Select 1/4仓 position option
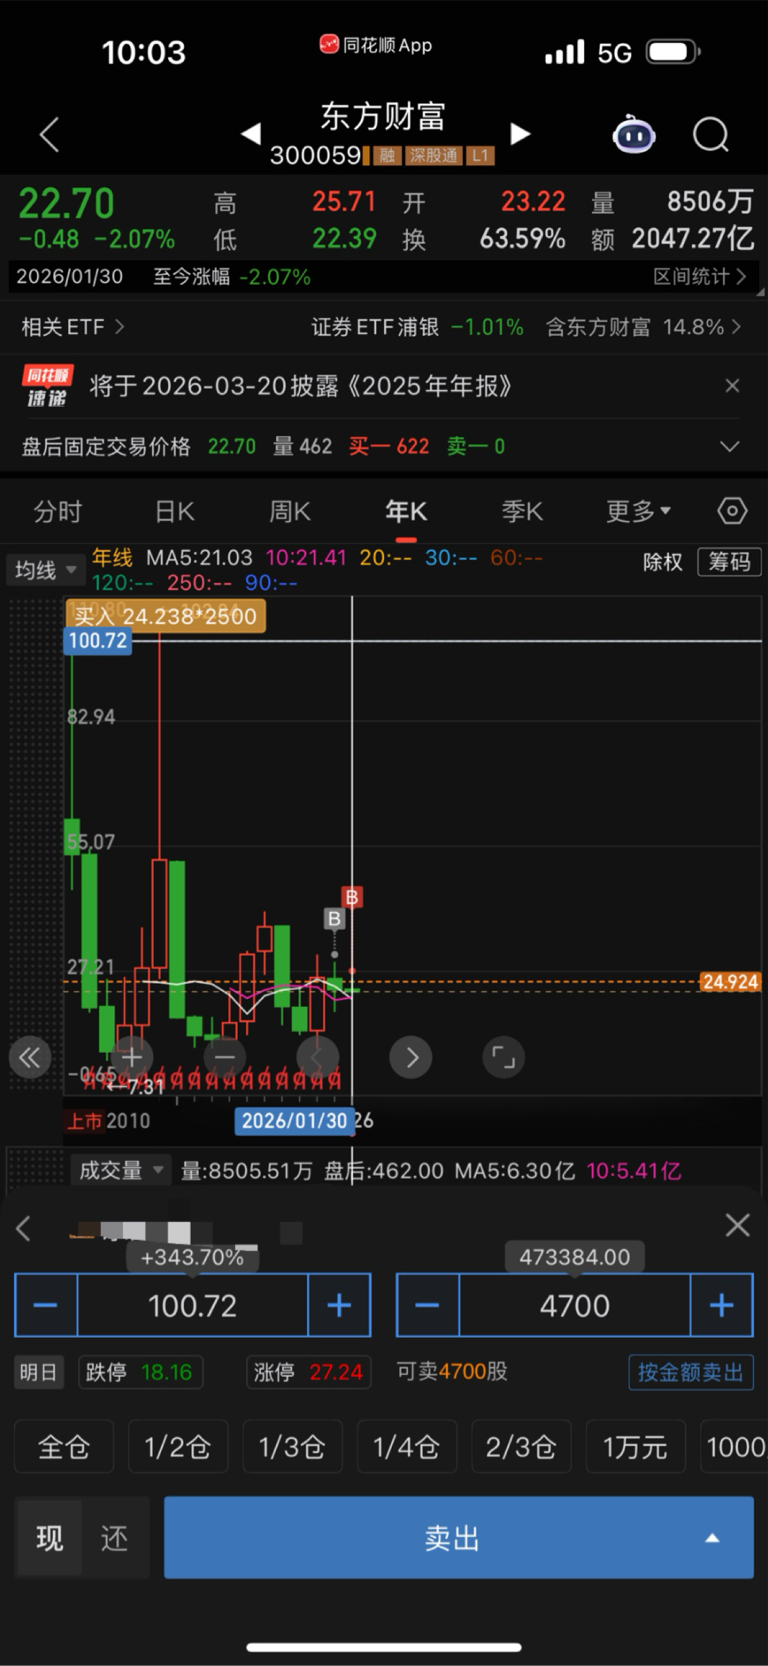This screenshot has height=1666, width=768. point(406,1447)
